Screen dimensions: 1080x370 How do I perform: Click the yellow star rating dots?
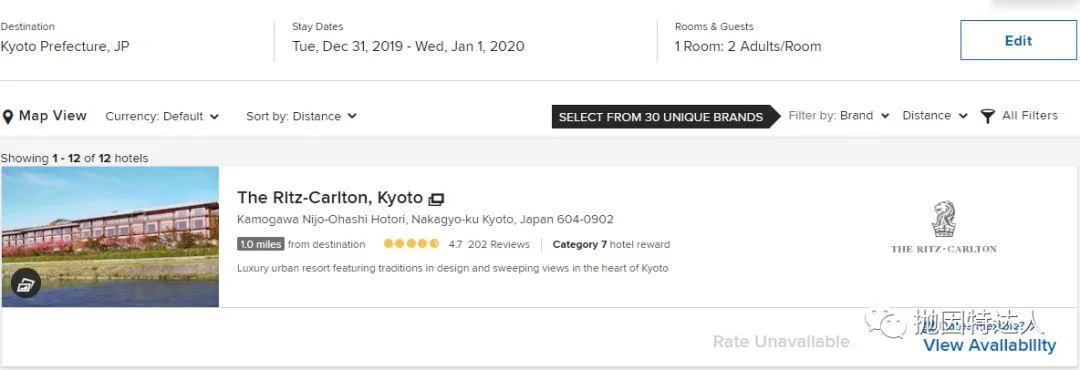[x=411, y=244]
